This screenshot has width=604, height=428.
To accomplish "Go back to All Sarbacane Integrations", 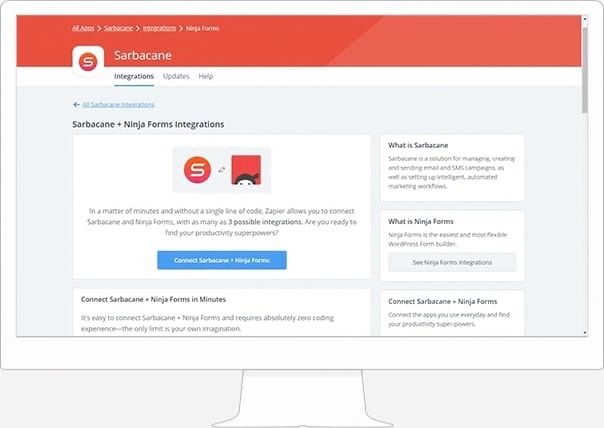I will (118, 104).
